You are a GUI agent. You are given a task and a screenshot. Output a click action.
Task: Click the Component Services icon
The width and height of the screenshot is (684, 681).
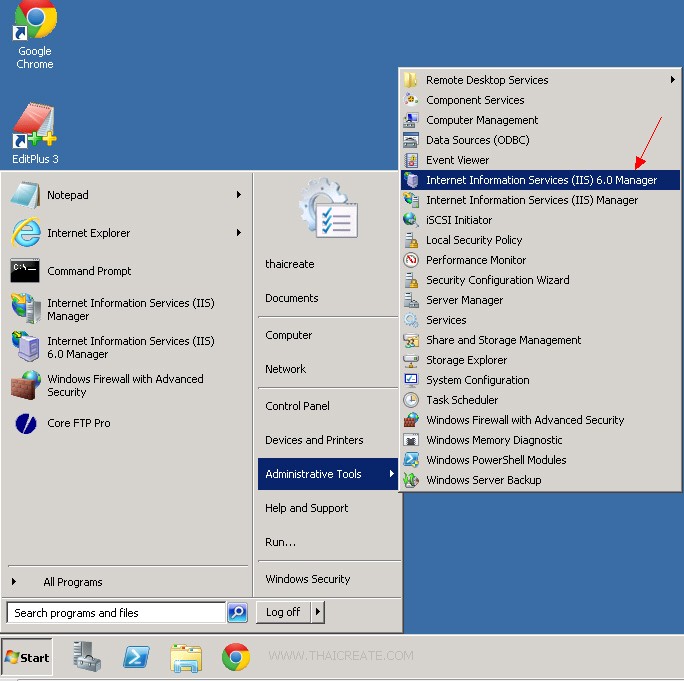point(411,100)
